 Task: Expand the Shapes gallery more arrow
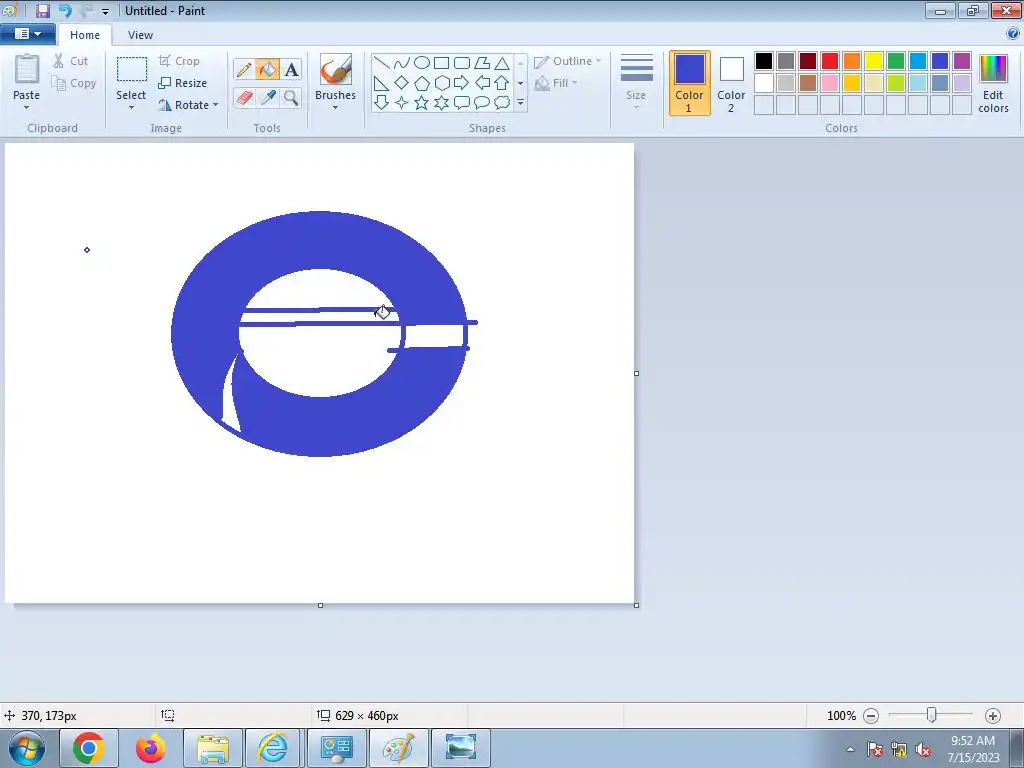pyautogui.click(x=520, y=103)
